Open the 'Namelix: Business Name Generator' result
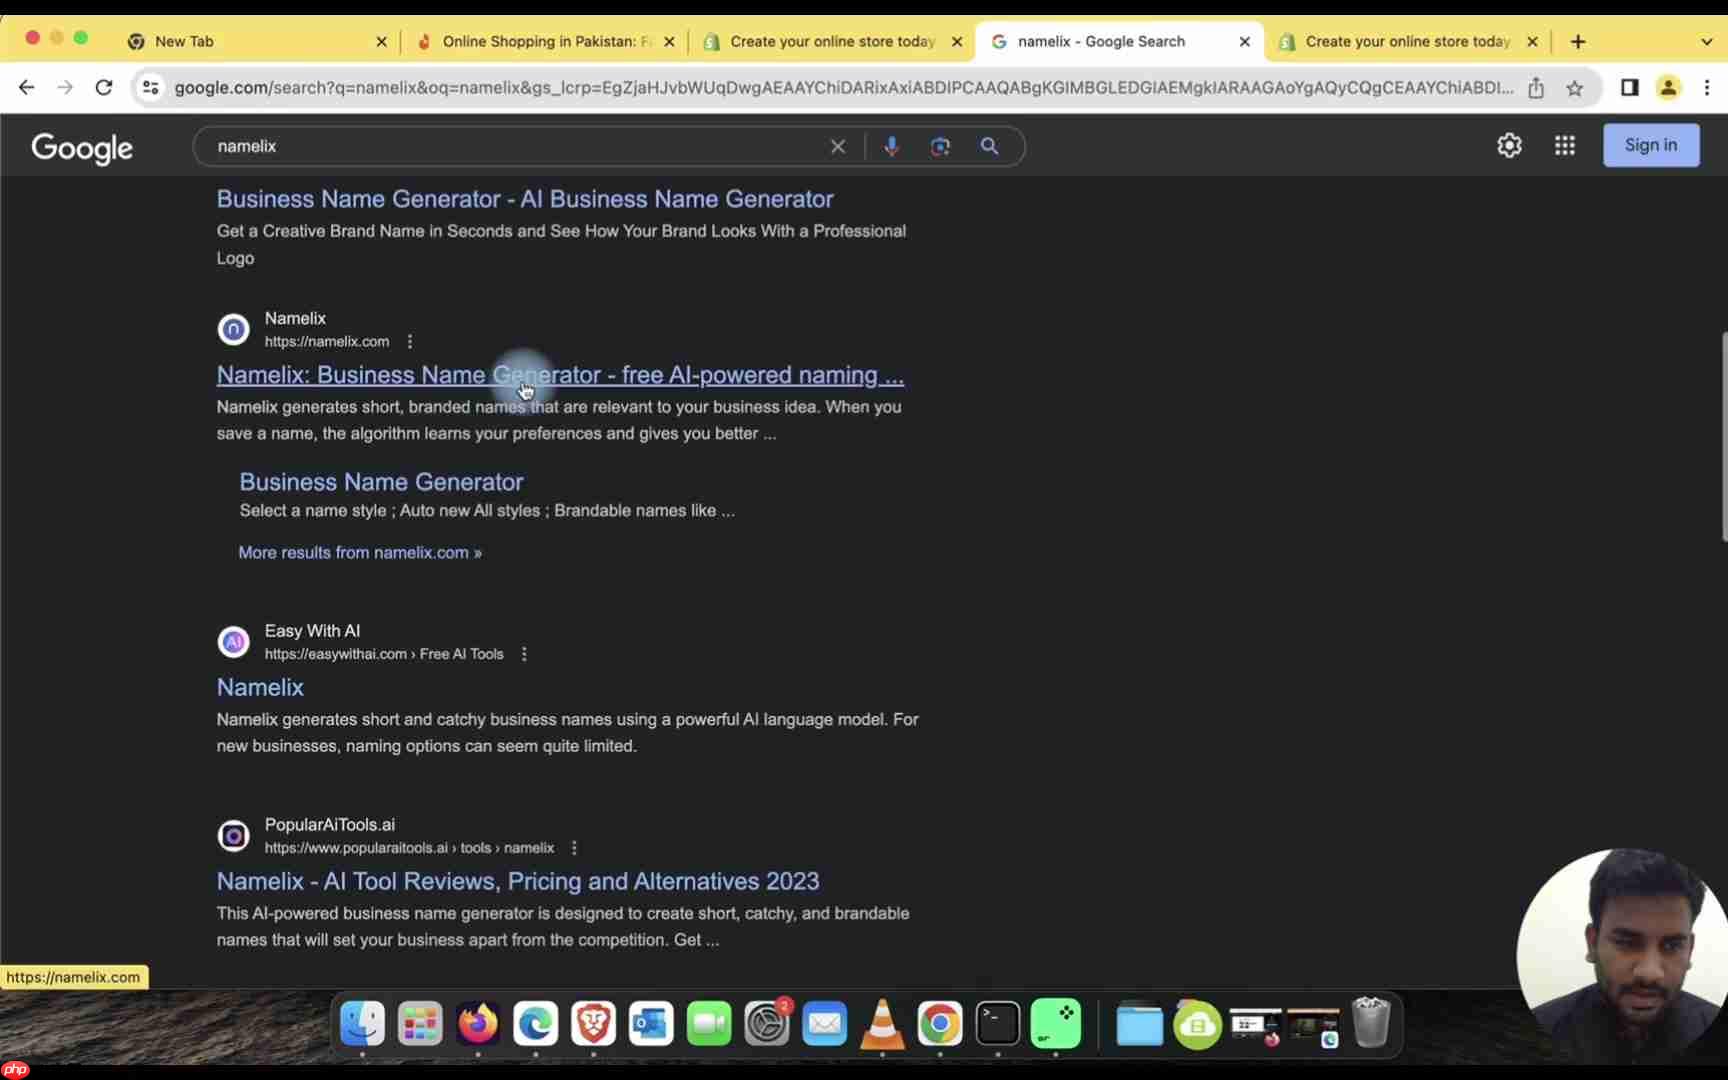Image resolution: width=1728 pixels, height=1080 pixels. click(x=560, y=375)
